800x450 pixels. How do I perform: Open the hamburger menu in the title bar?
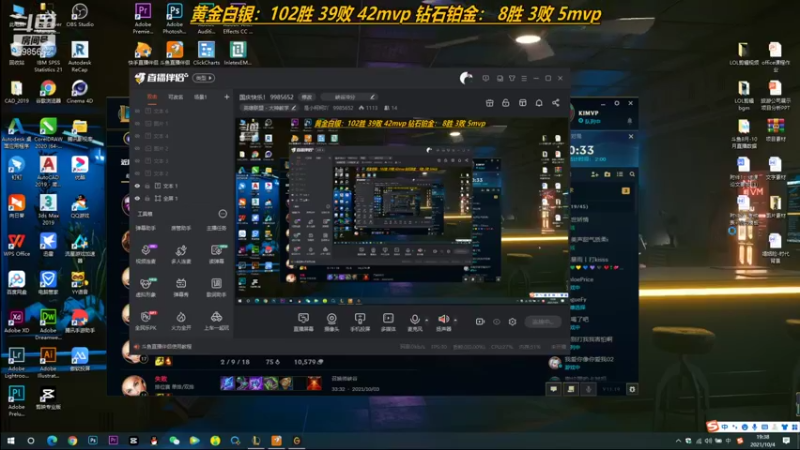coord(524,79)
